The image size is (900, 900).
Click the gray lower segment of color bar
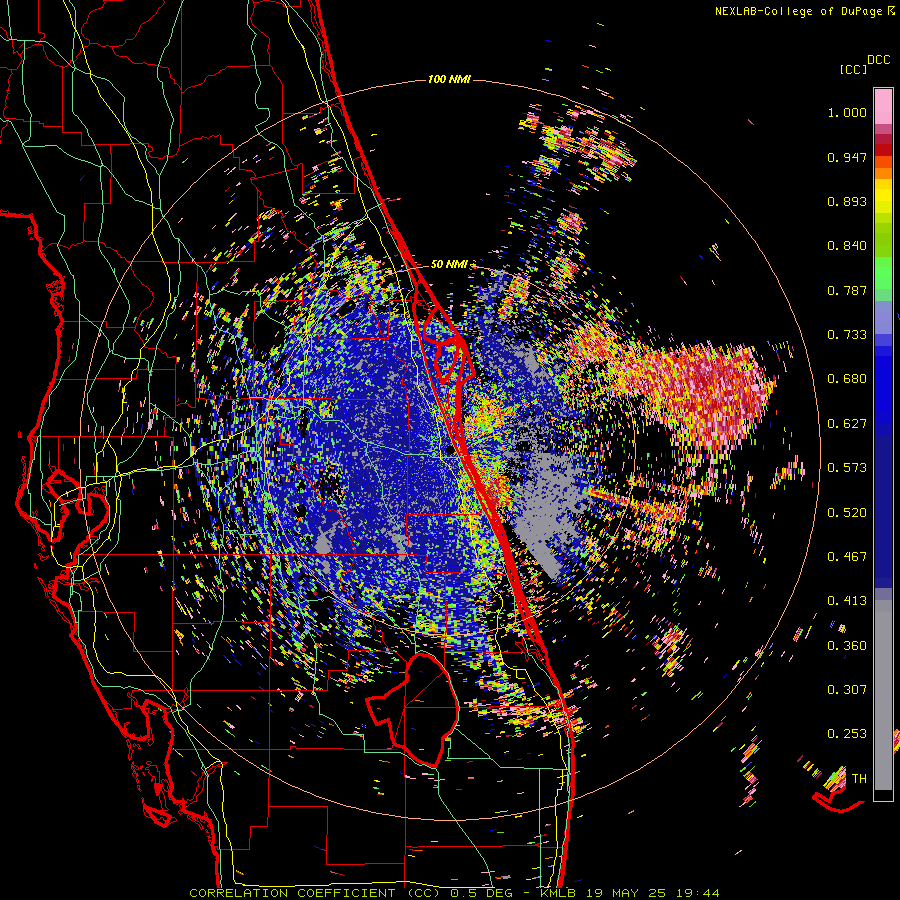(x=883, y=695)
